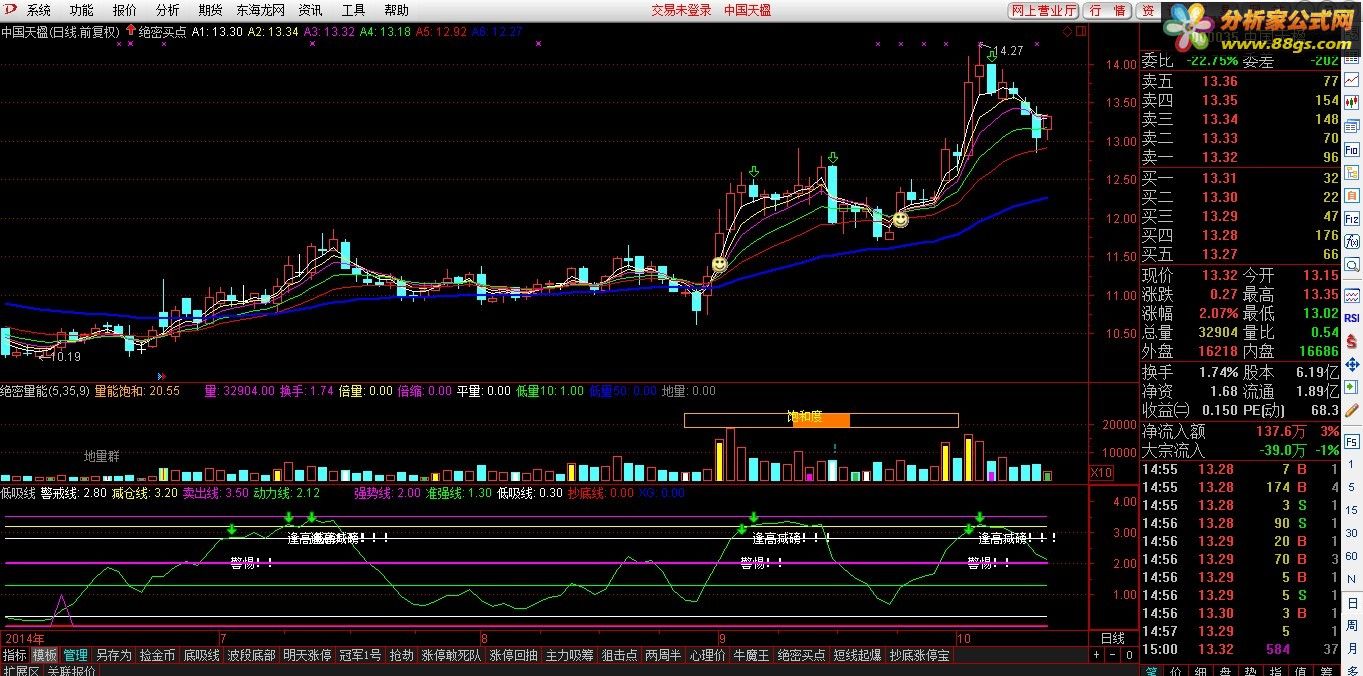The width and height of the screenshot is (1363, 676).
Task: Click the X10 volume scale marker
Action: [1100, 472]
